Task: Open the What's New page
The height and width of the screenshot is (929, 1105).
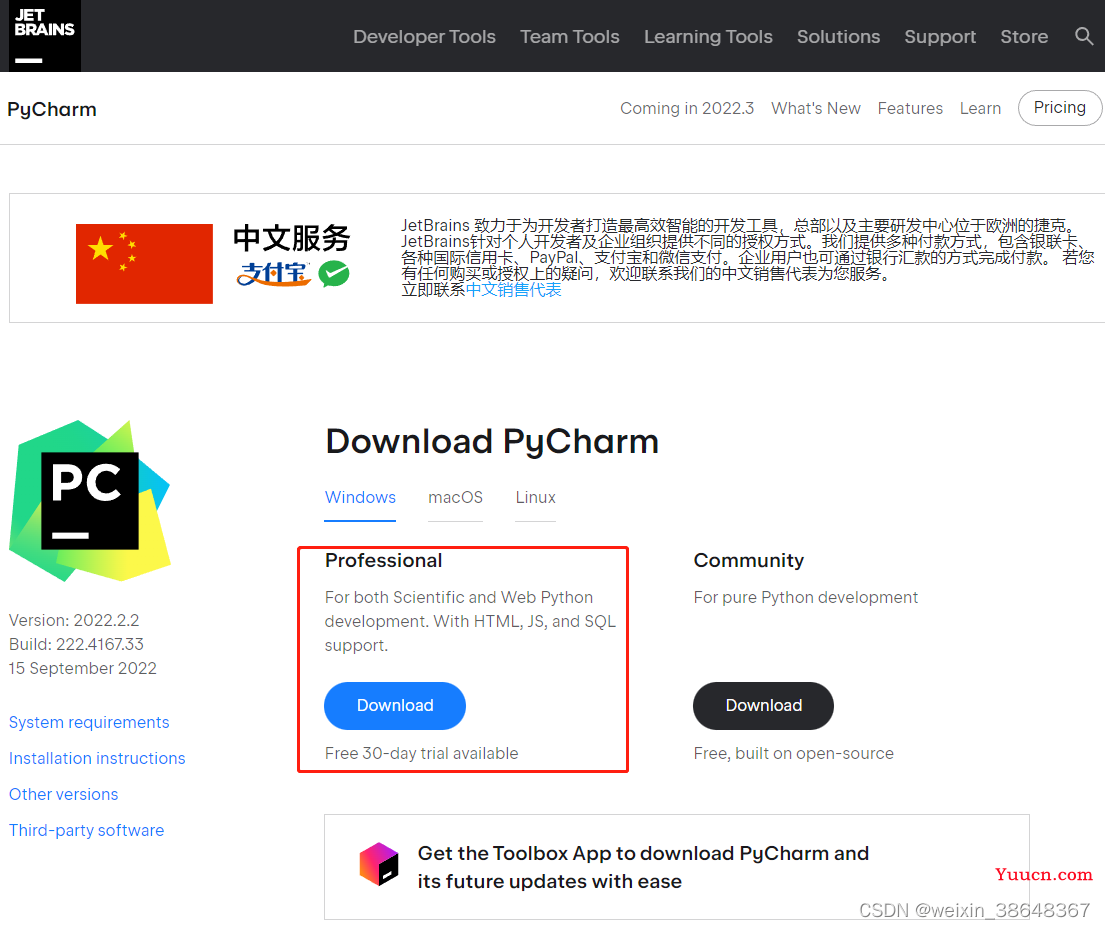Action: [815, 108]
